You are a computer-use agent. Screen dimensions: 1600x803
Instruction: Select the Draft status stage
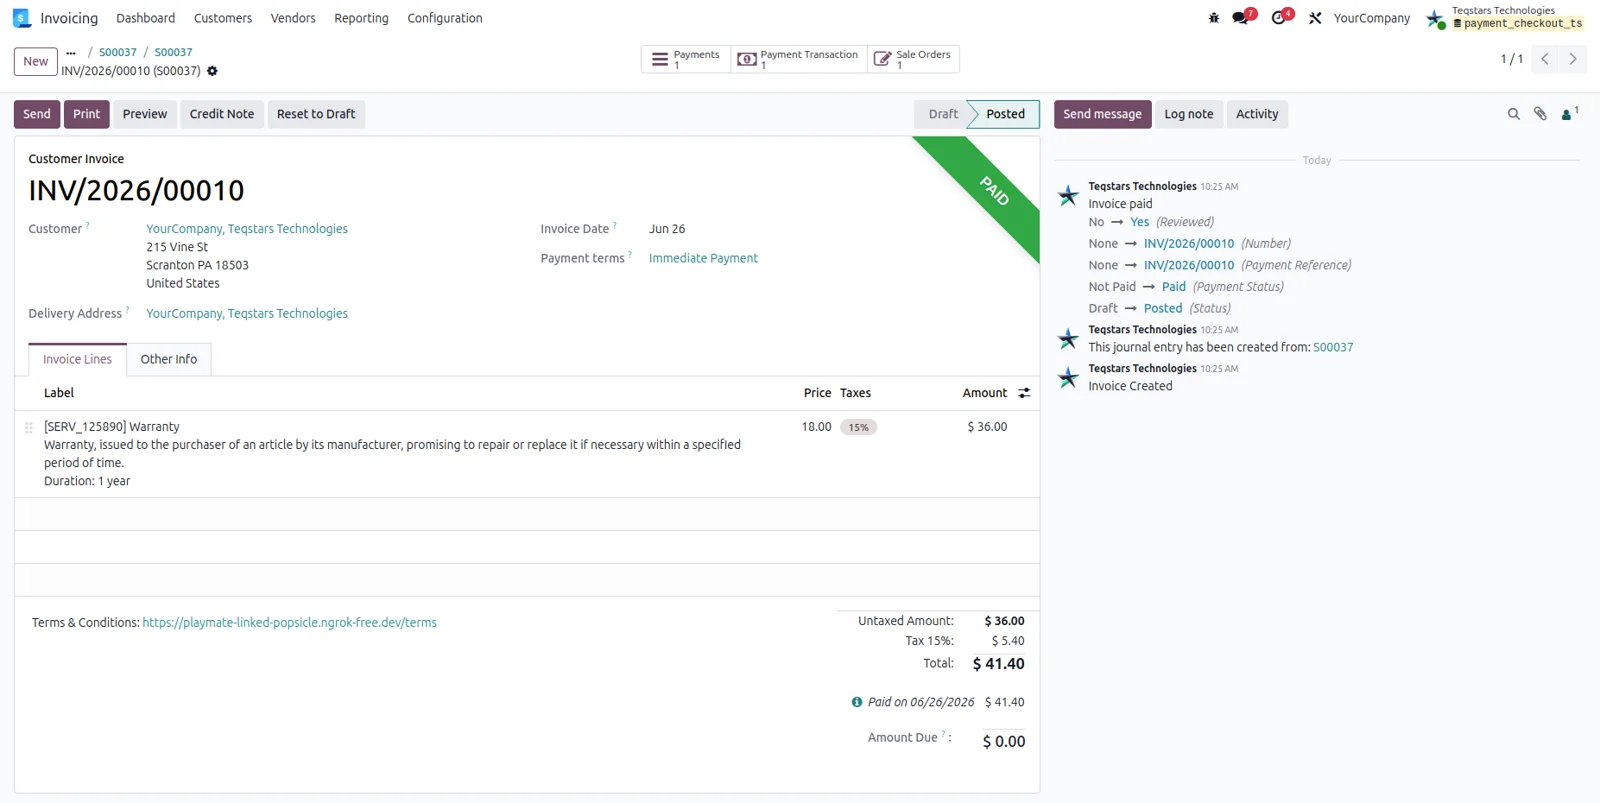click(942, 114)
